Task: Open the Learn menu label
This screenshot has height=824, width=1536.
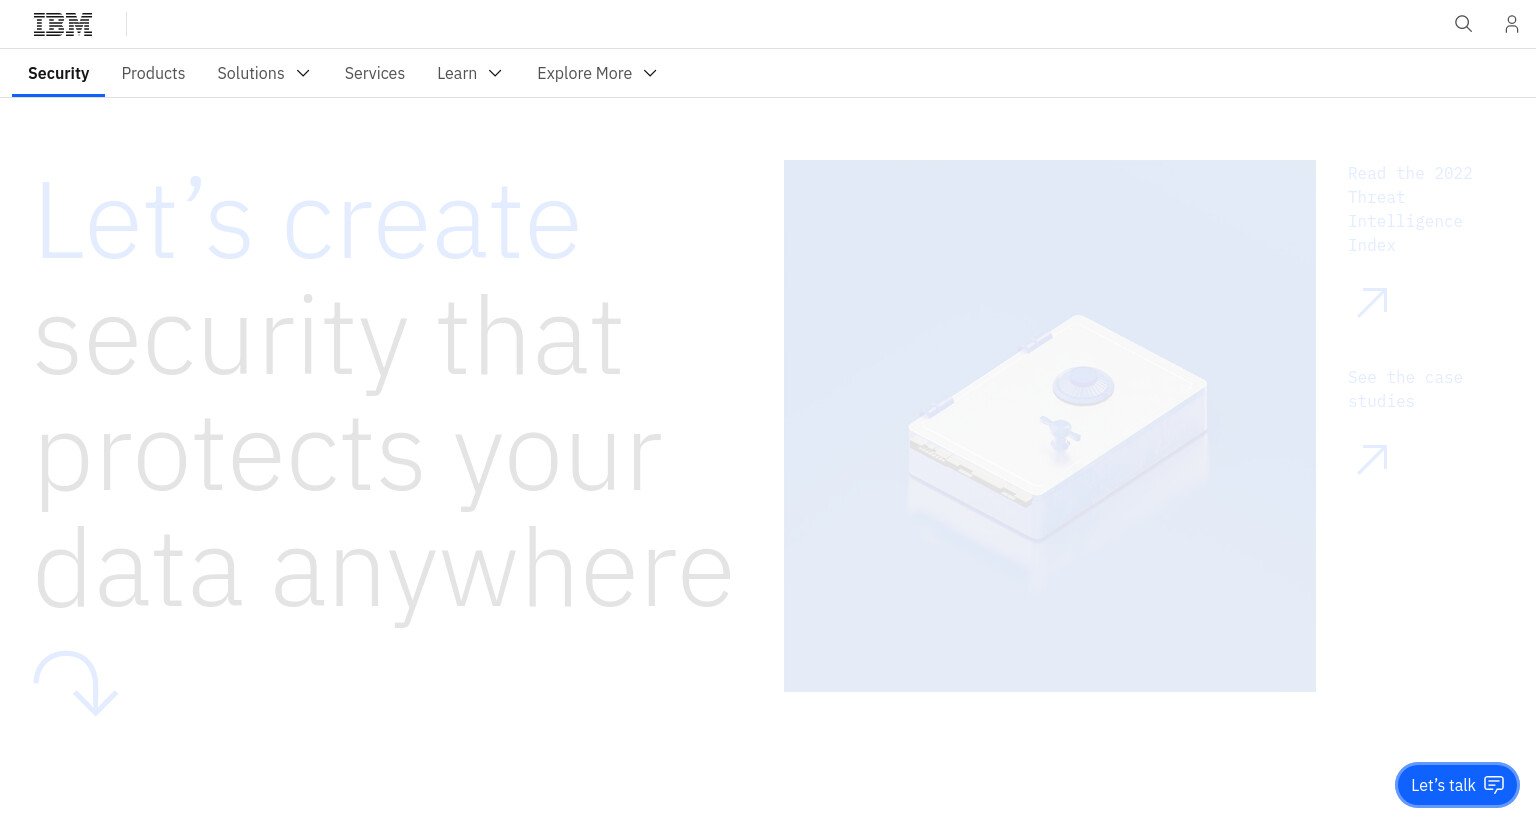Action: click(x=457, y=73)
